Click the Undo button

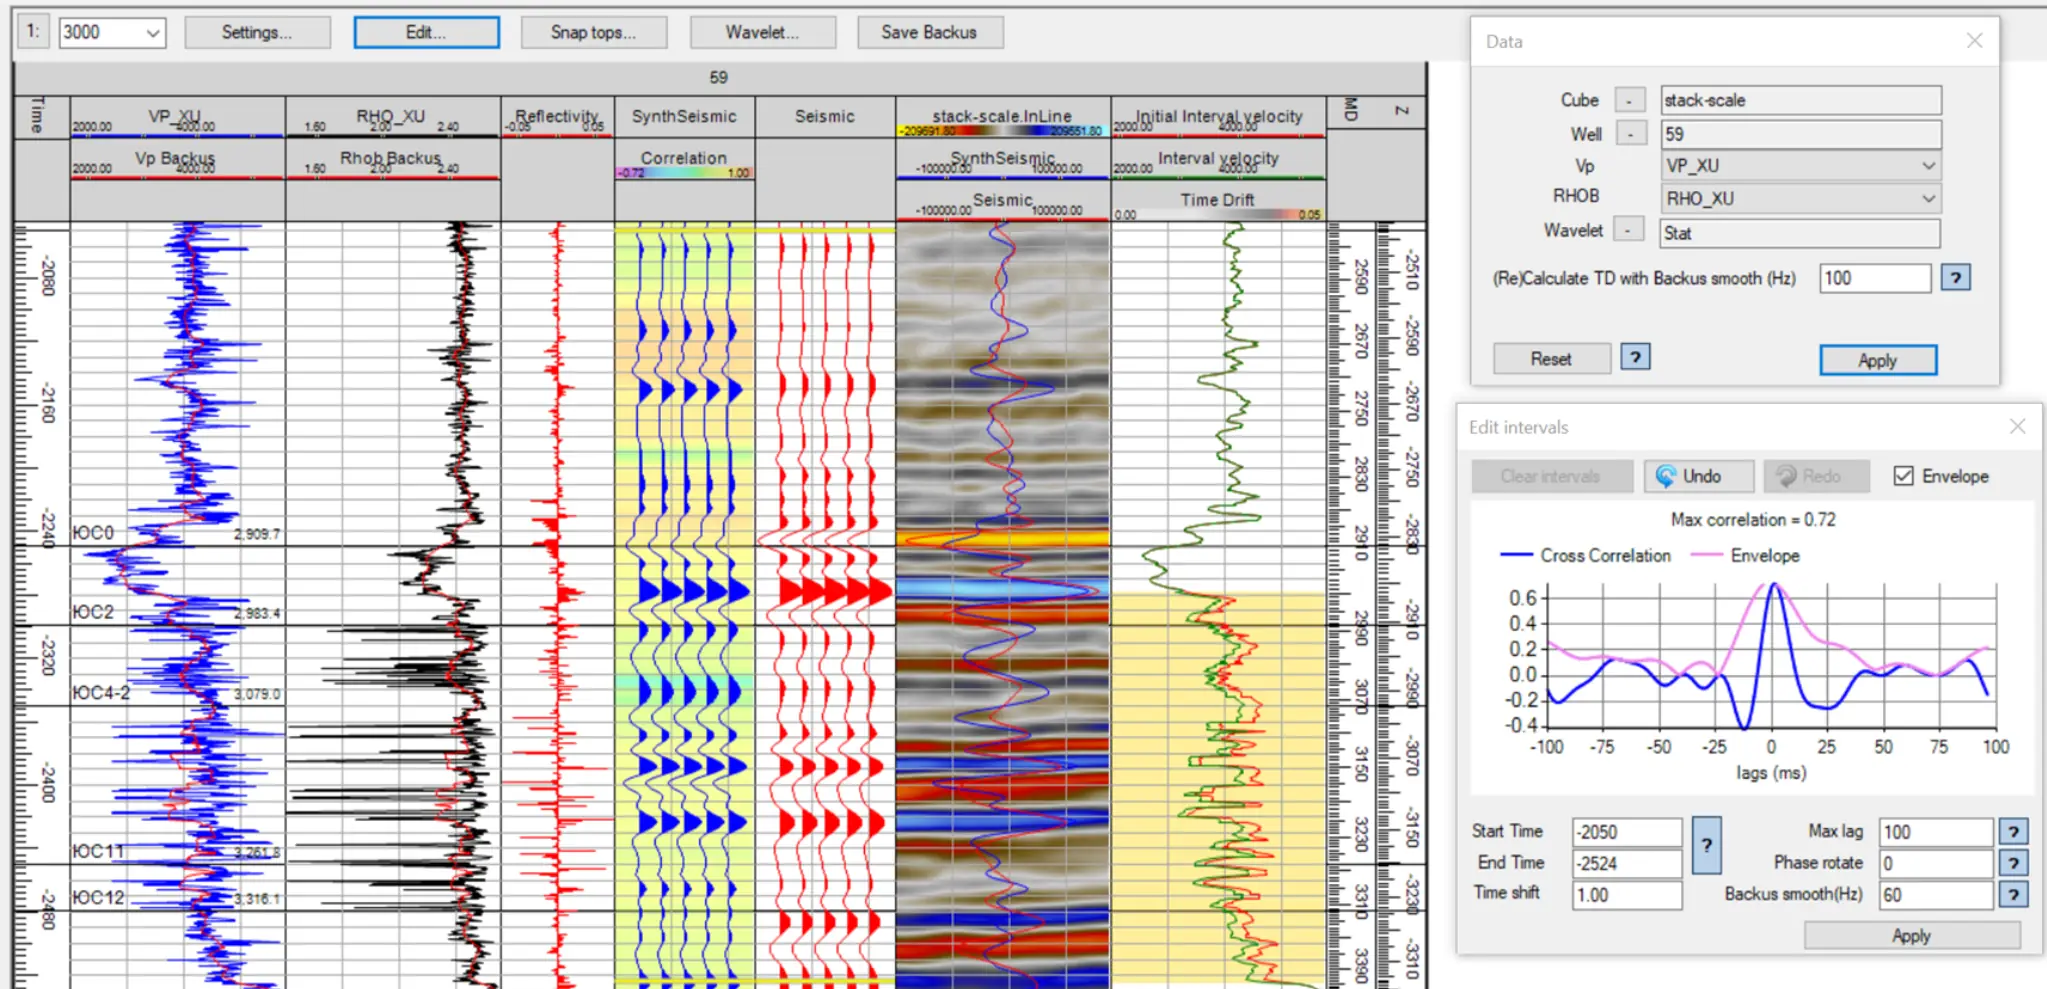point(1698,476)
